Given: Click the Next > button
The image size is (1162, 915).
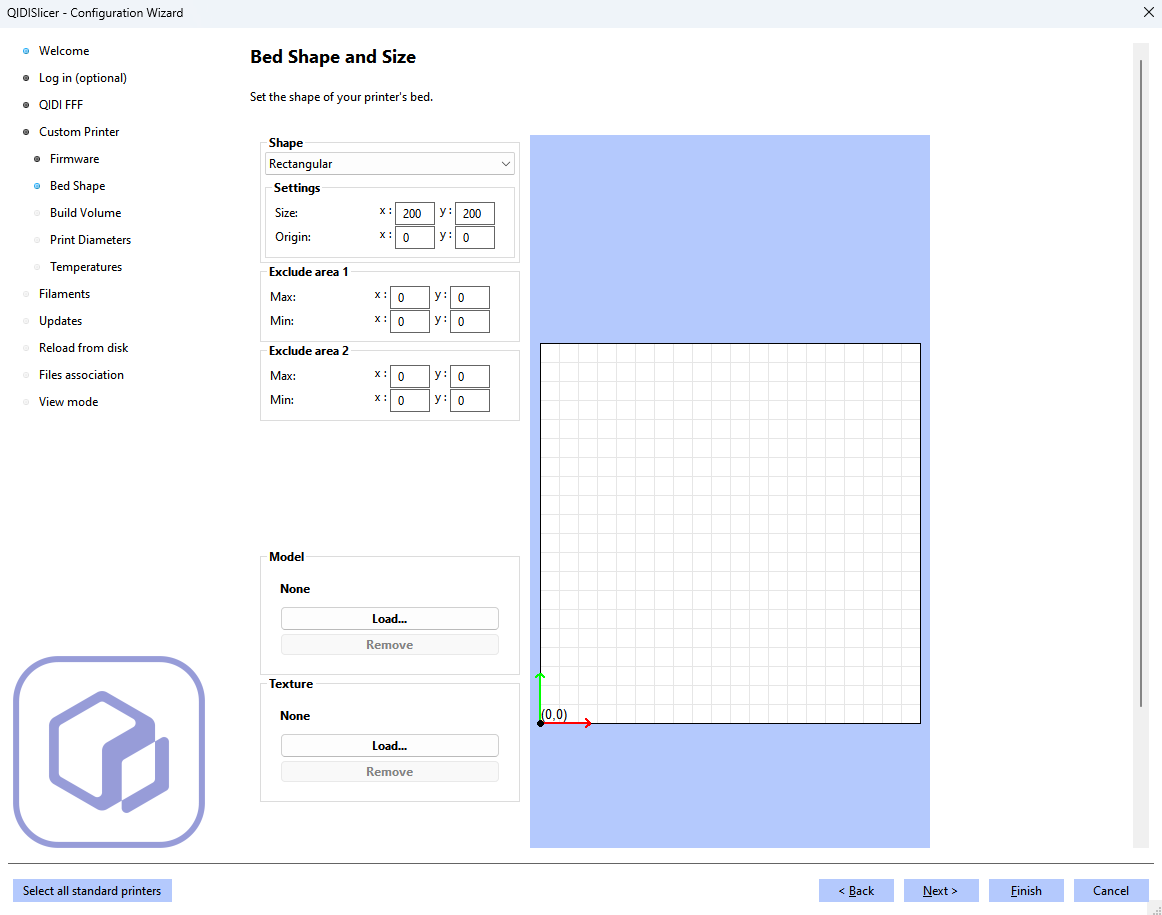Looking at the screenshot, I should pos(940,891).
